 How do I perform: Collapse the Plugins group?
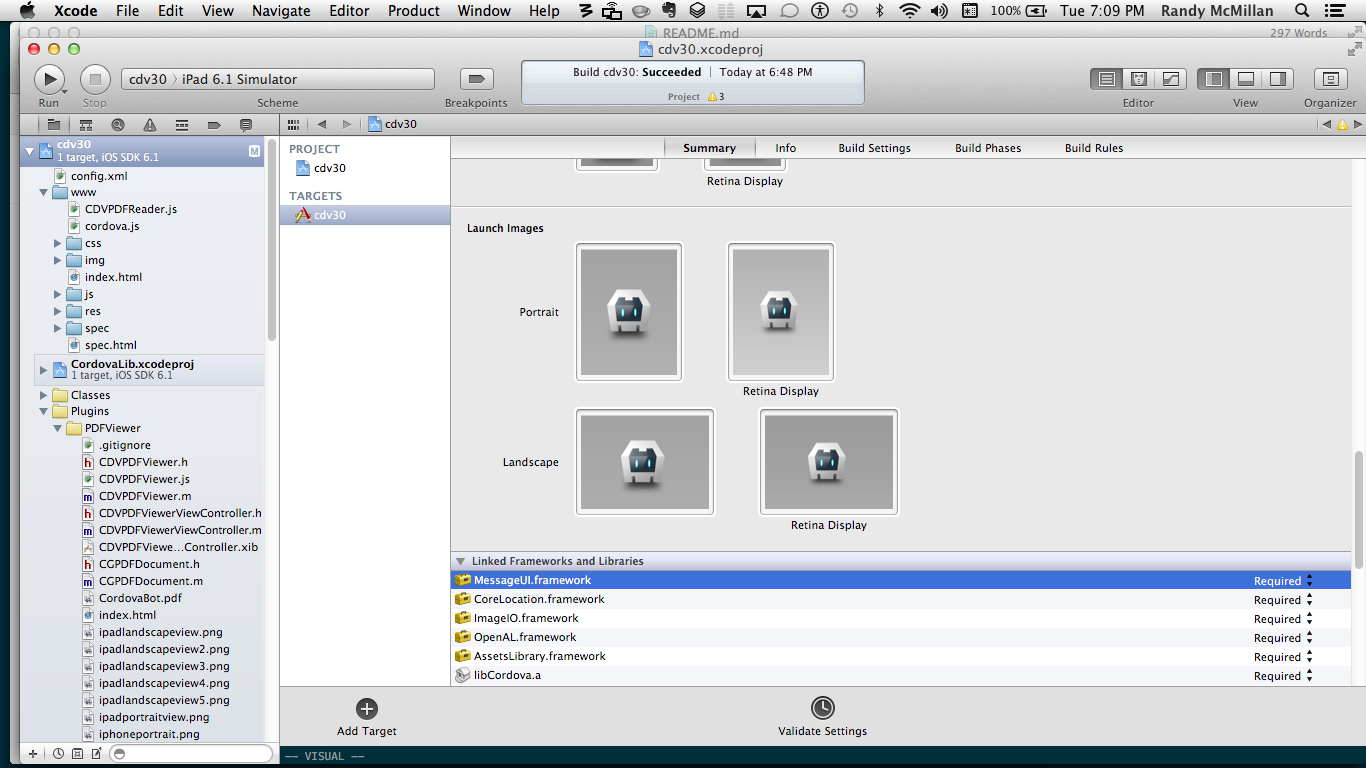coord(44,411)
